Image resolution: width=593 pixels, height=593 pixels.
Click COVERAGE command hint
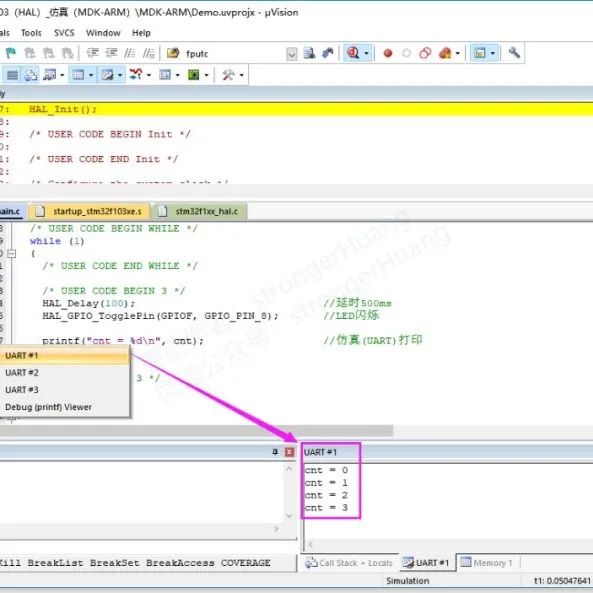[245, 563]
